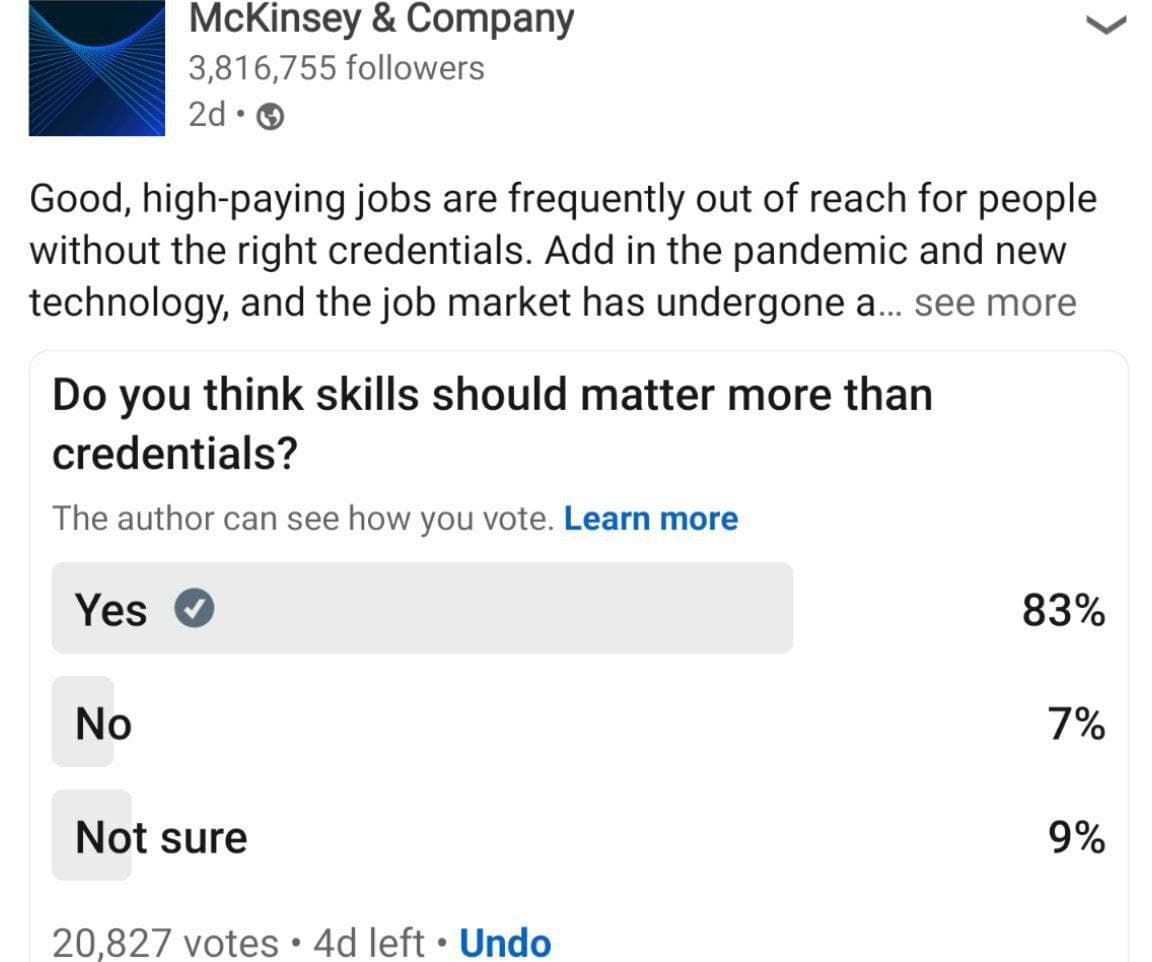Click the globe public visibility icon
Viewport: 1152px width, 962px height.
pos(270,116)
